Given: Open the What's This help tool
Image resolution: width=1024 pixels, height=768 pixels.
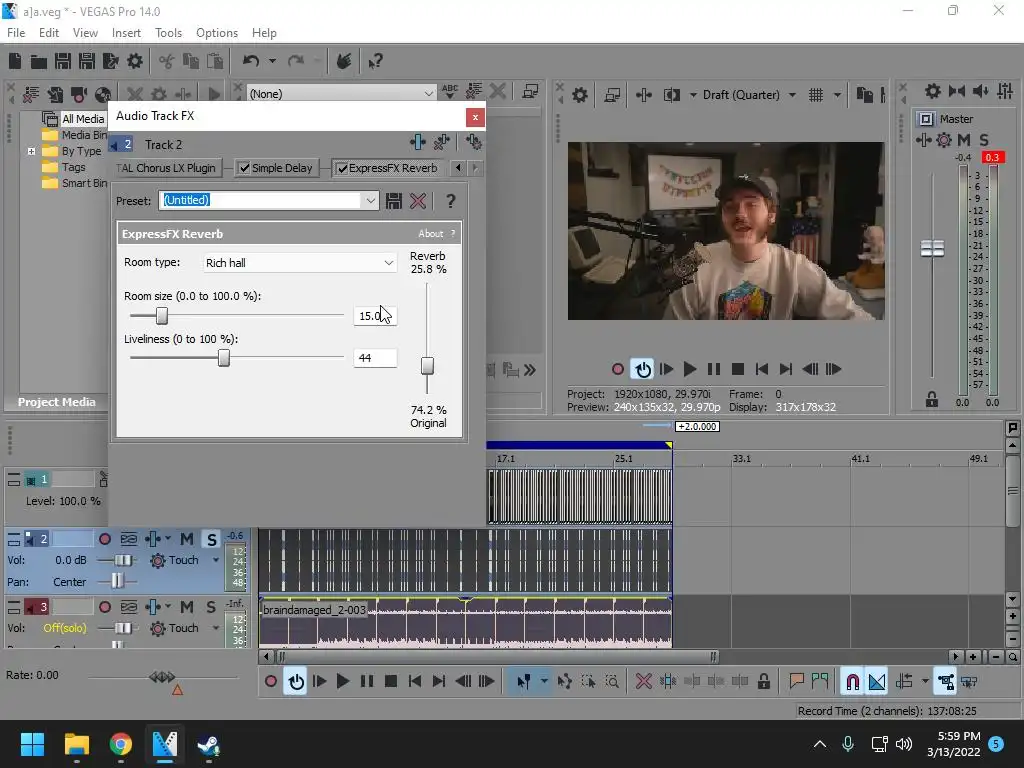Looking at the screenshot, I should 375,61.
